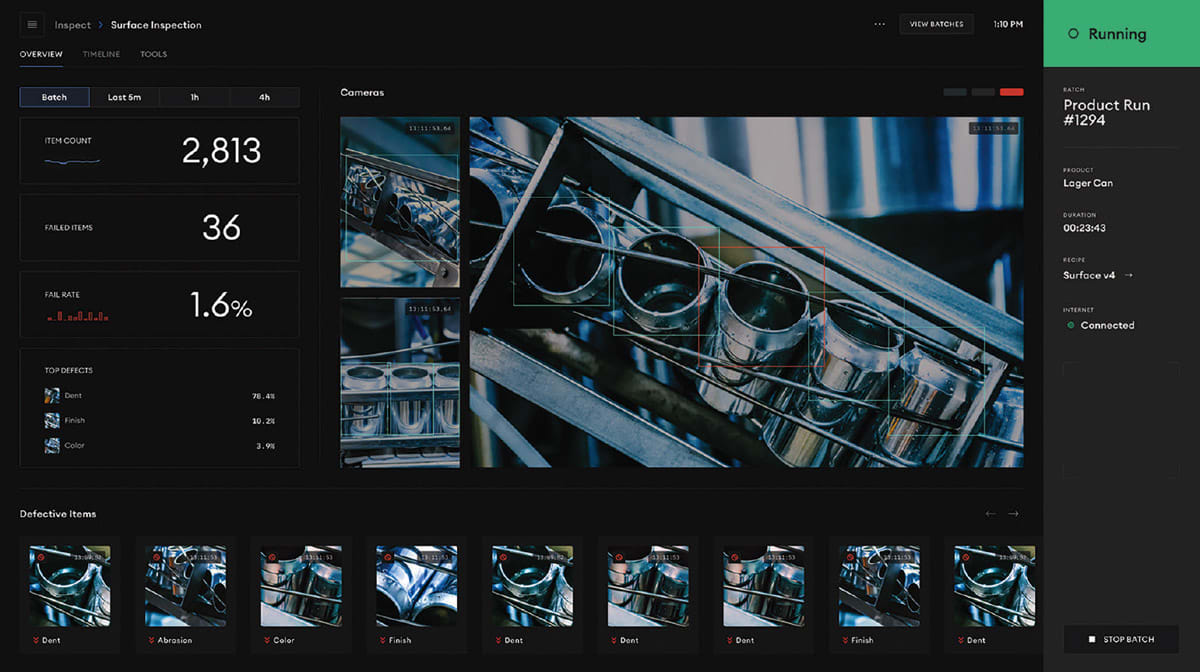Image resolution: width=1200 pixels, height=672 pixels.
Task: Click the Color defect icon in Top Defects
Action: [x=52, y=446]
